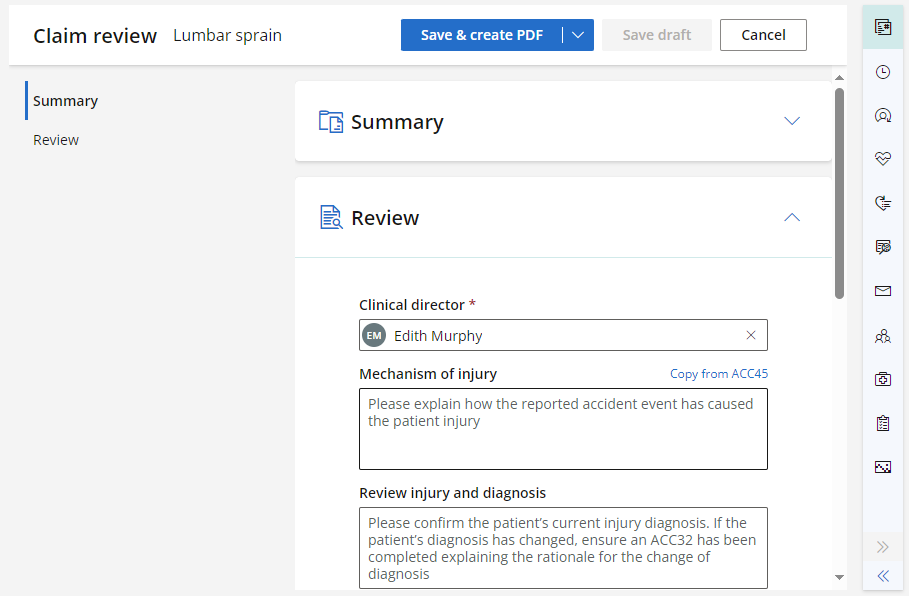Screen dimensions: 909x596
Task: Click the scrollbar up arrow
Action: [x=839, y=77]
